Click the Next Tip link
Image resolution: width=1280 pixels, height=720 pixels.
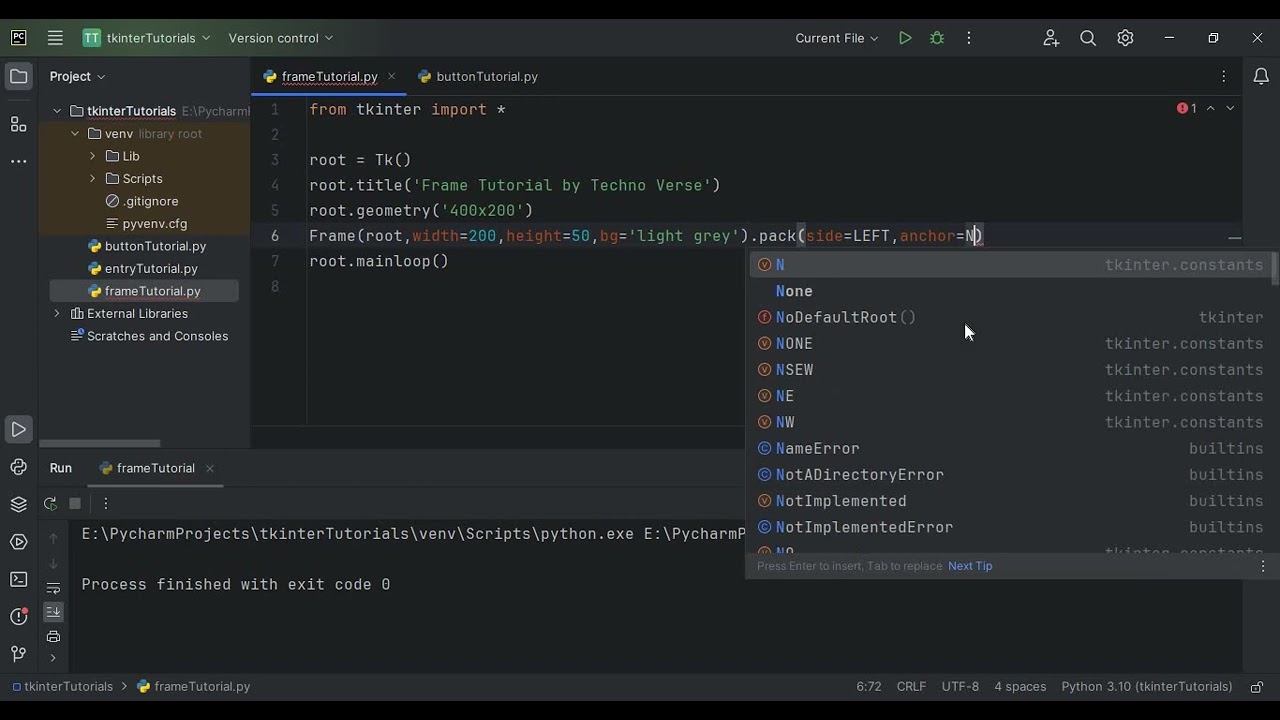(x=970, y=566)
